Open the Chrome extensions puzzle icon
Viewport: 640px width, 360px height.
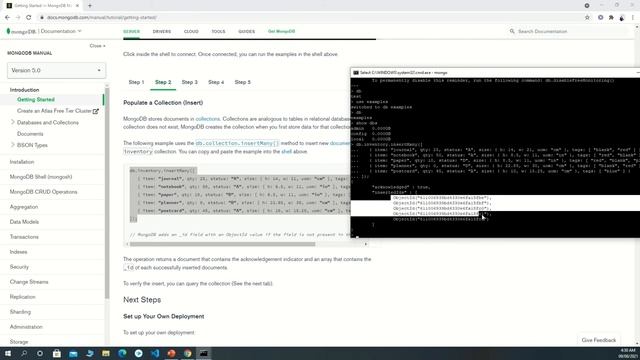coord(611,18)
